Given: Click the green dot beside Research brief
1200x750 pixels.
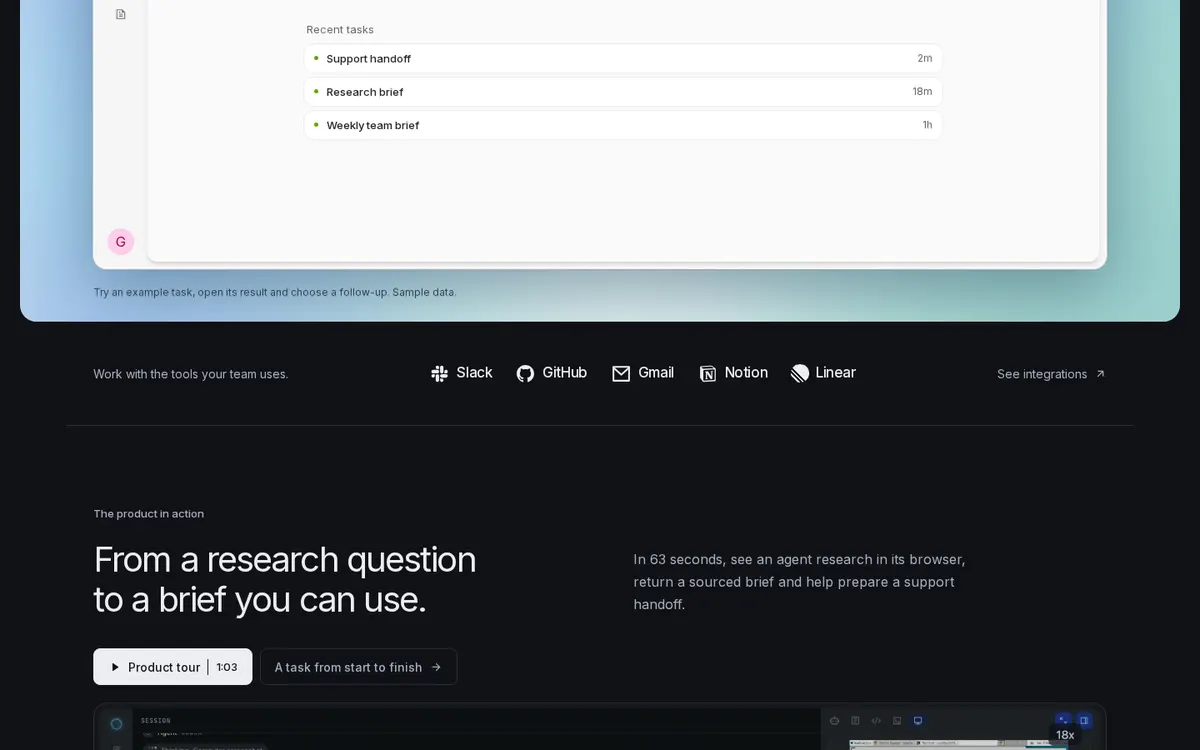Looking at the screenshot, I should (x=316, y=91).
